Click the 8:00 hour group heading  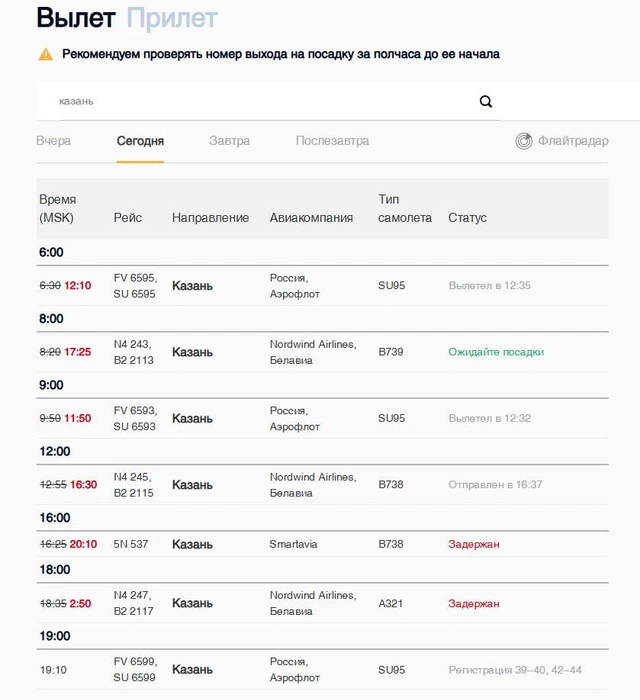51,319
